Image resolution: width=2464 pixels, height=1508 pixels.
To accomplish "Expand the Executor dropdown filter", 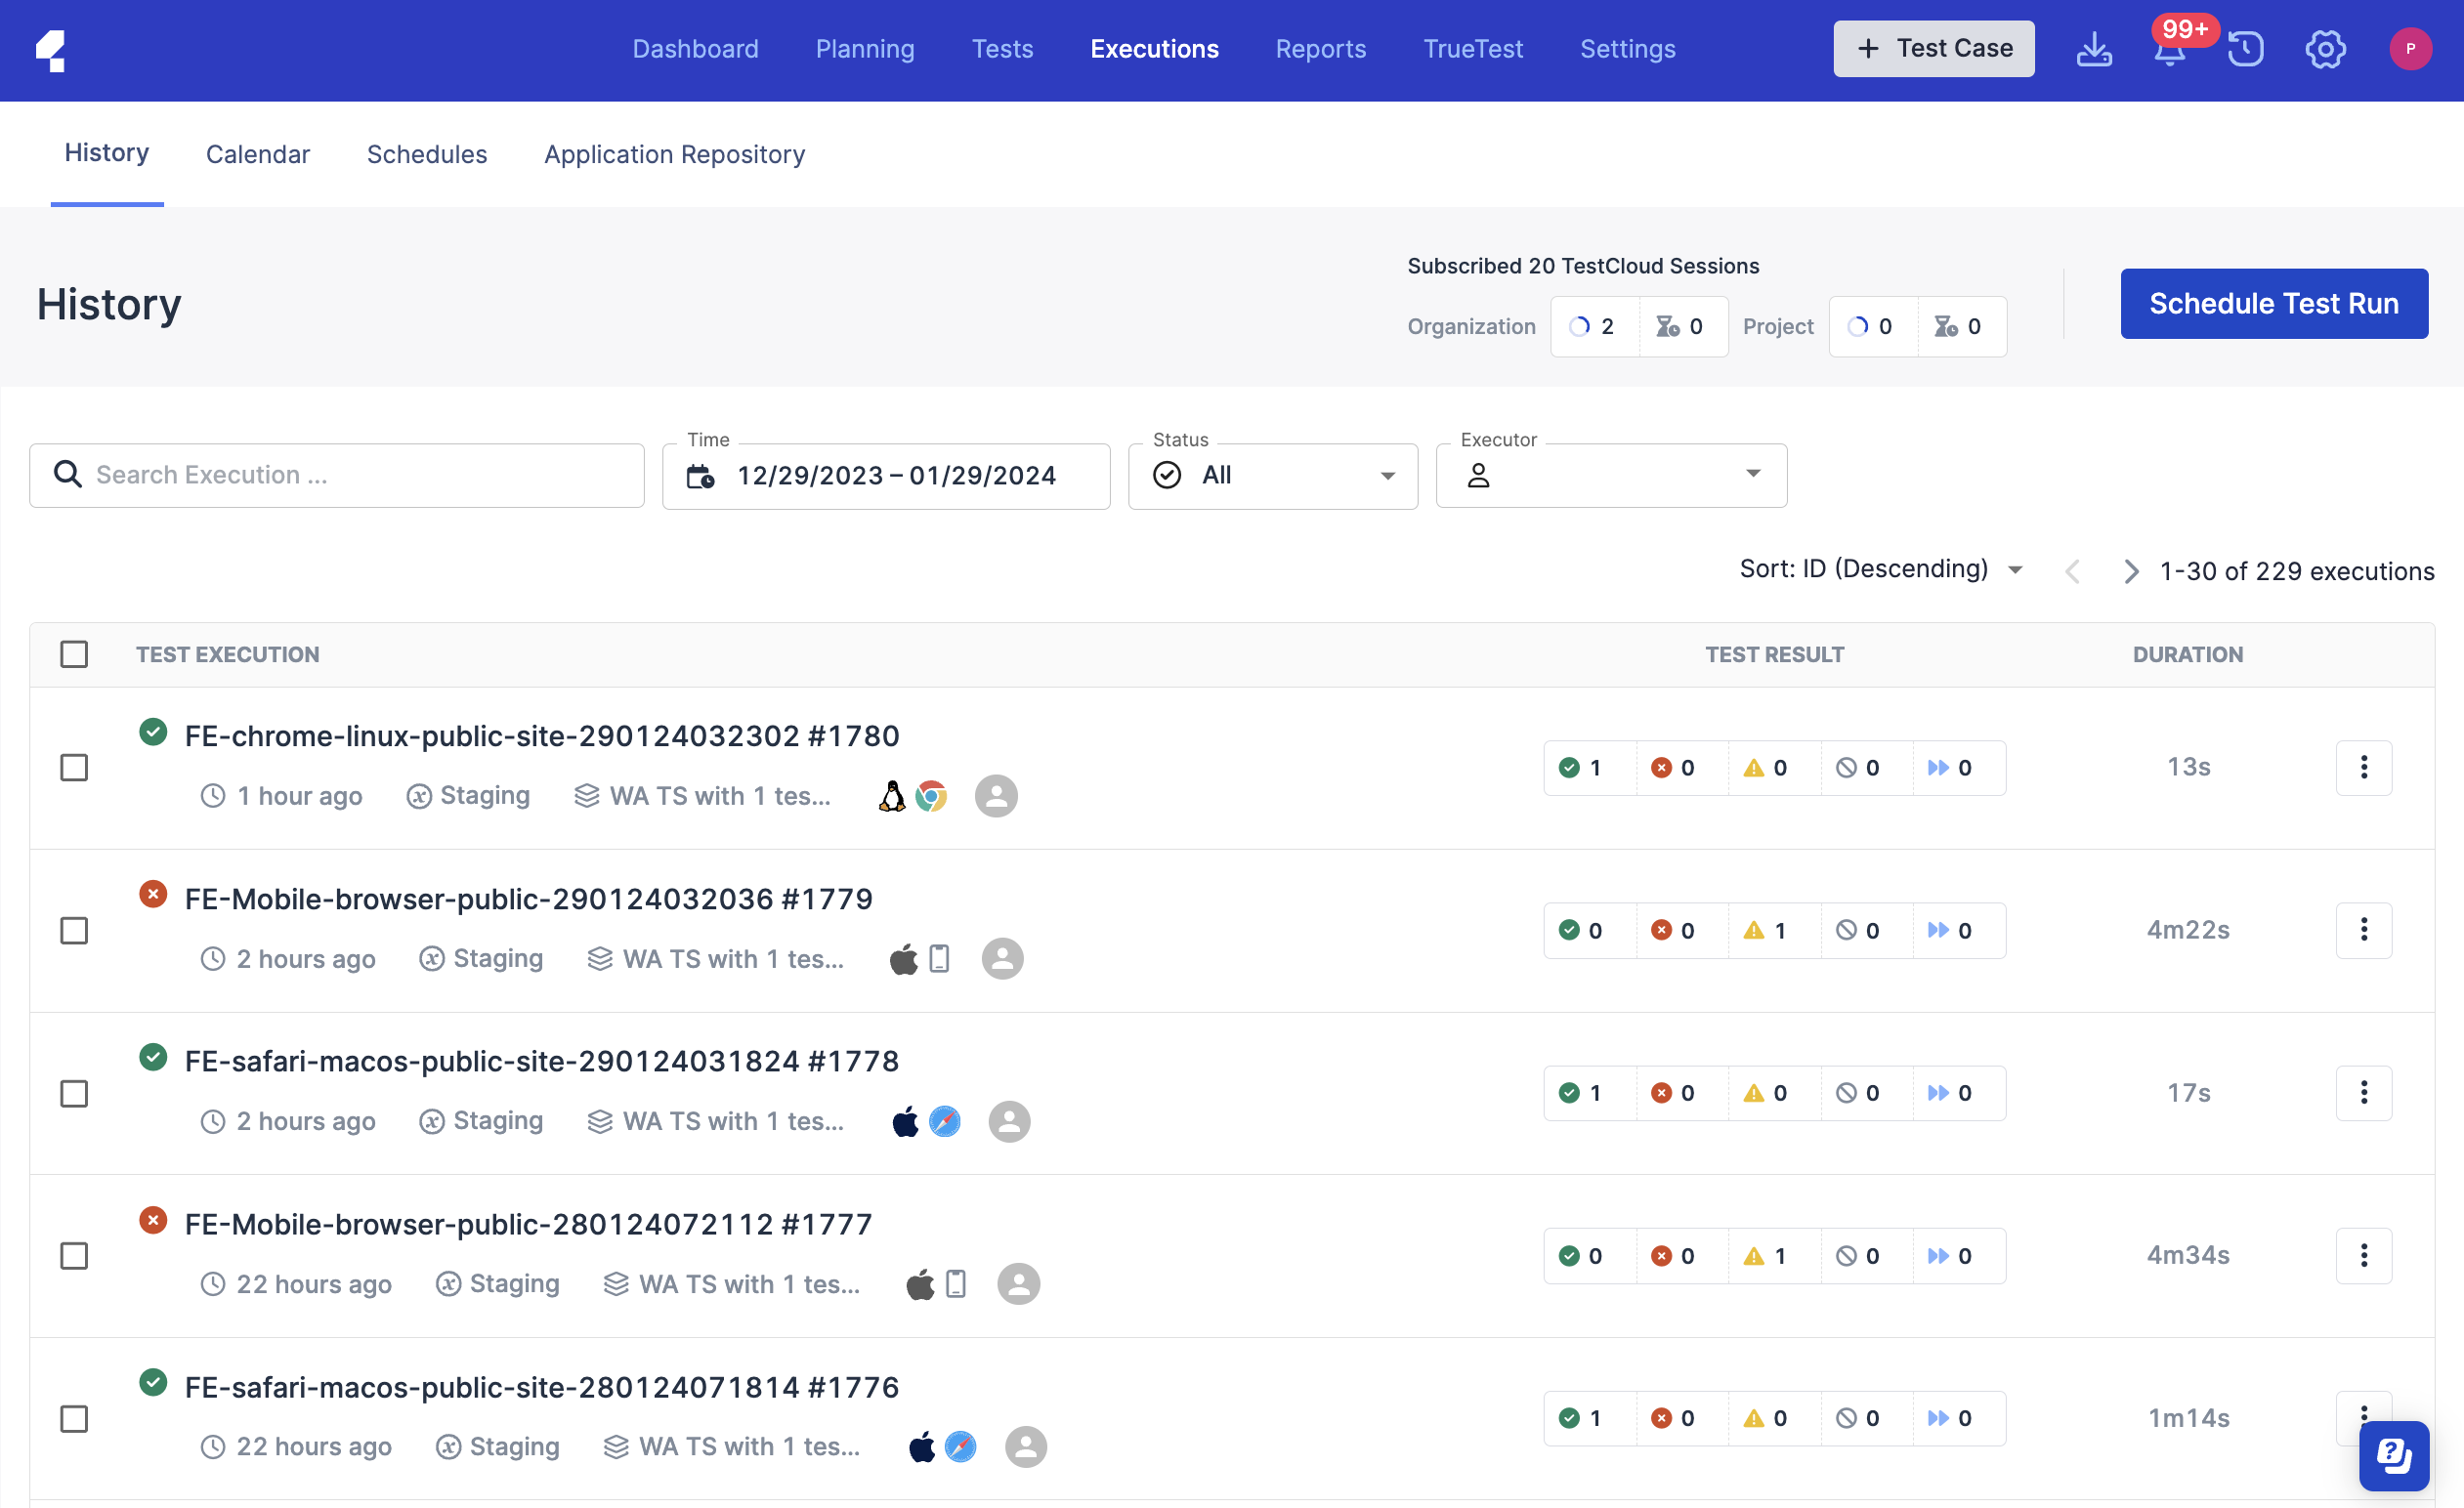I will click(1753, 475).
